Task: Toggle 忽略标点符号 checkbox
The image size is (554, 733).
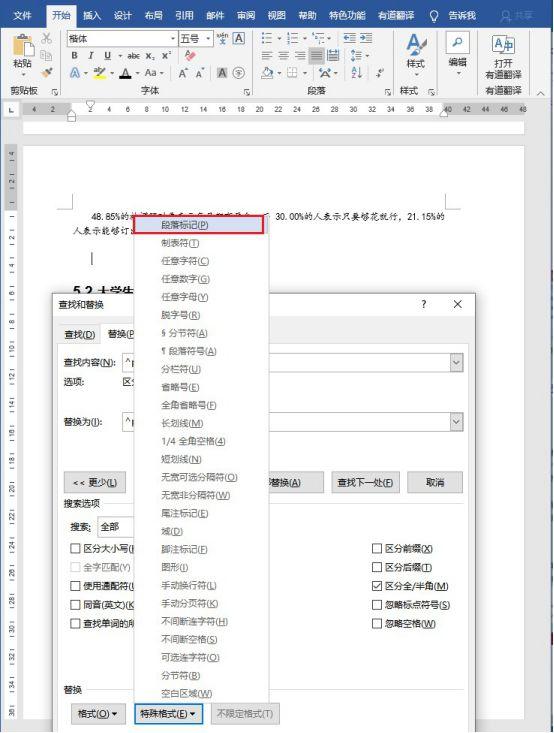Action: [x=377, y=605]
